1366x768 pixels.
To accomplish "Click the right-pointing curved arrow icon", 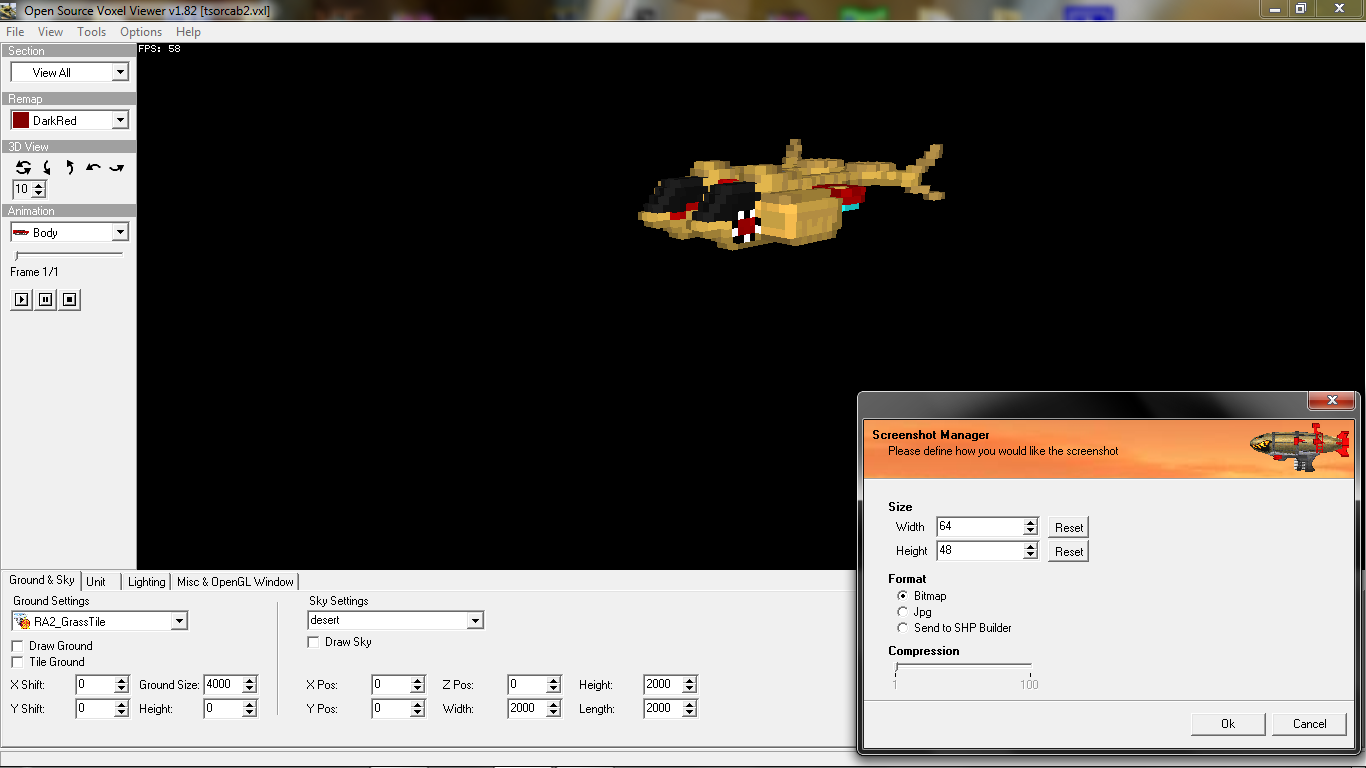I will [117, 168].
